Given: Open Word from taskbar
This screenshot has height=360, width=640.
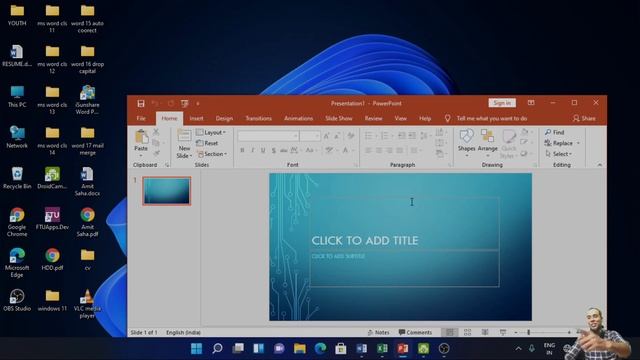Looking at the screenshot, I should coord(362,349).
